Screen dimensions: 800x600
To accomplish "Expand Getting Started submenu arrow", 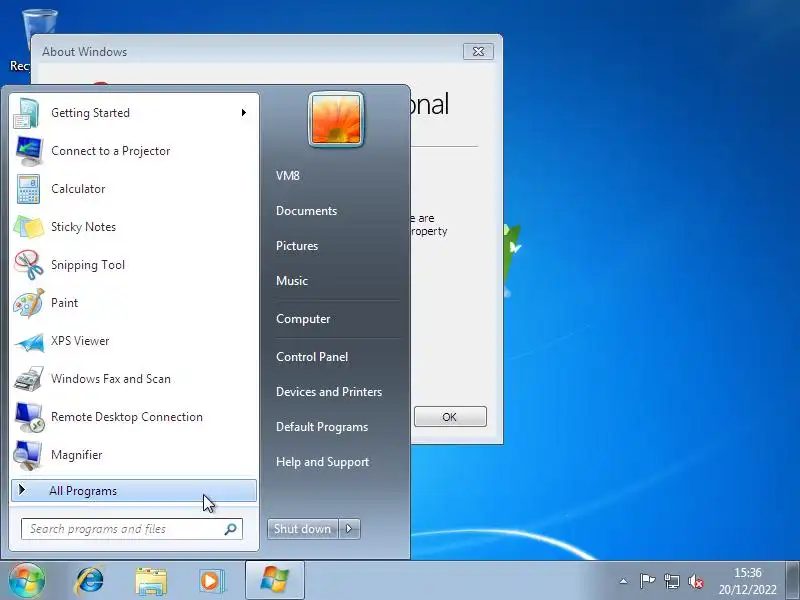I will pos(244,113).
